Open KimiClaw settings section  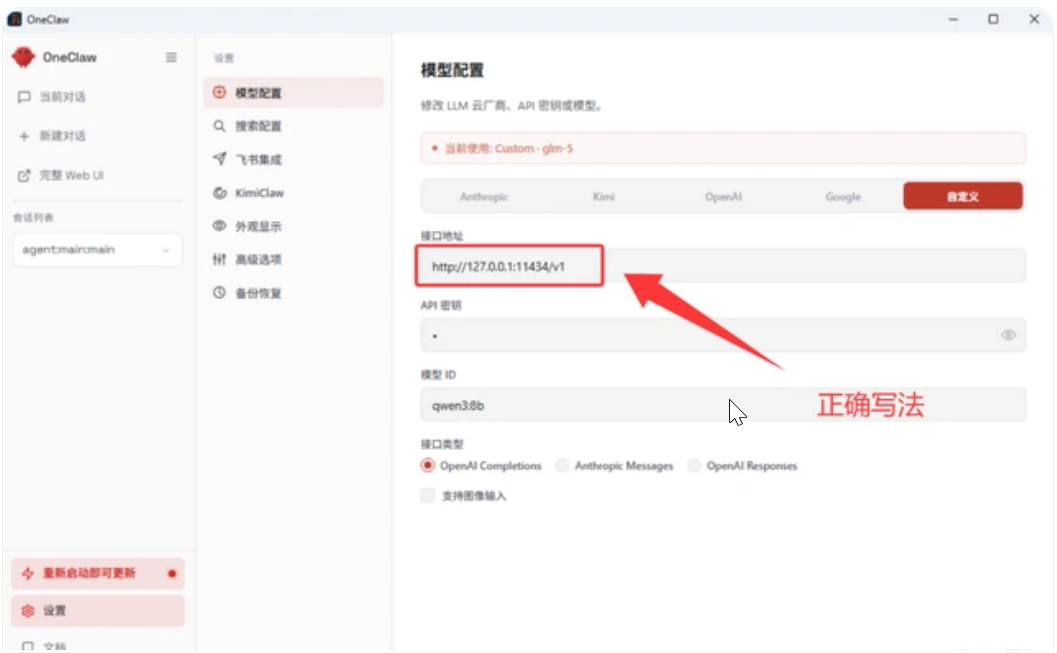click(294, 193)
